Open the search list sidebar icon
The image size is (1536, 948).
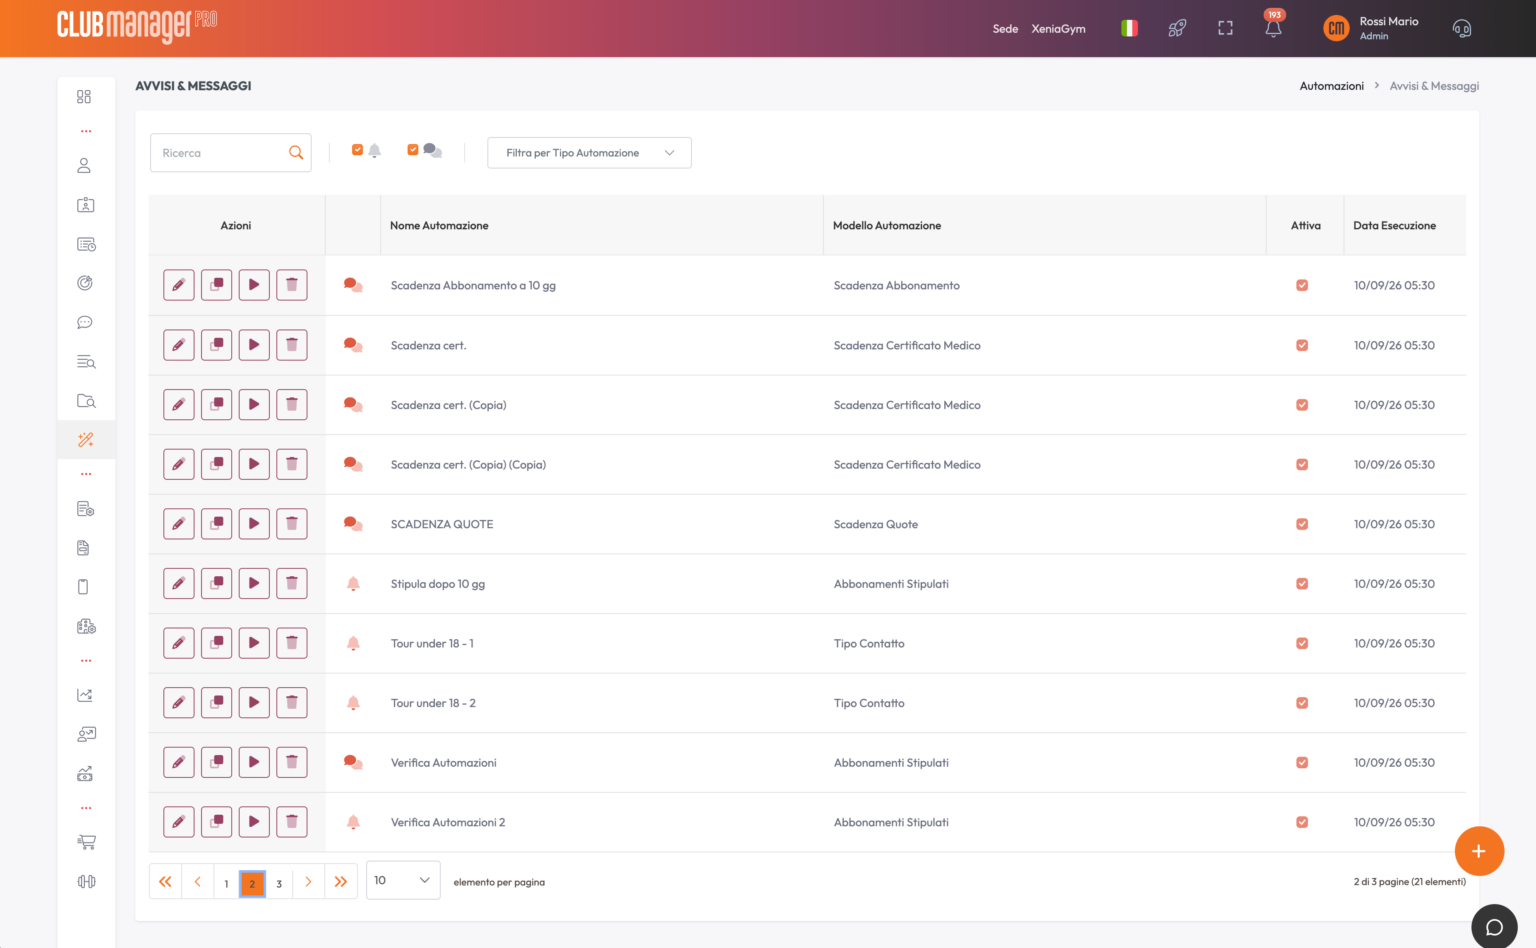86,361
